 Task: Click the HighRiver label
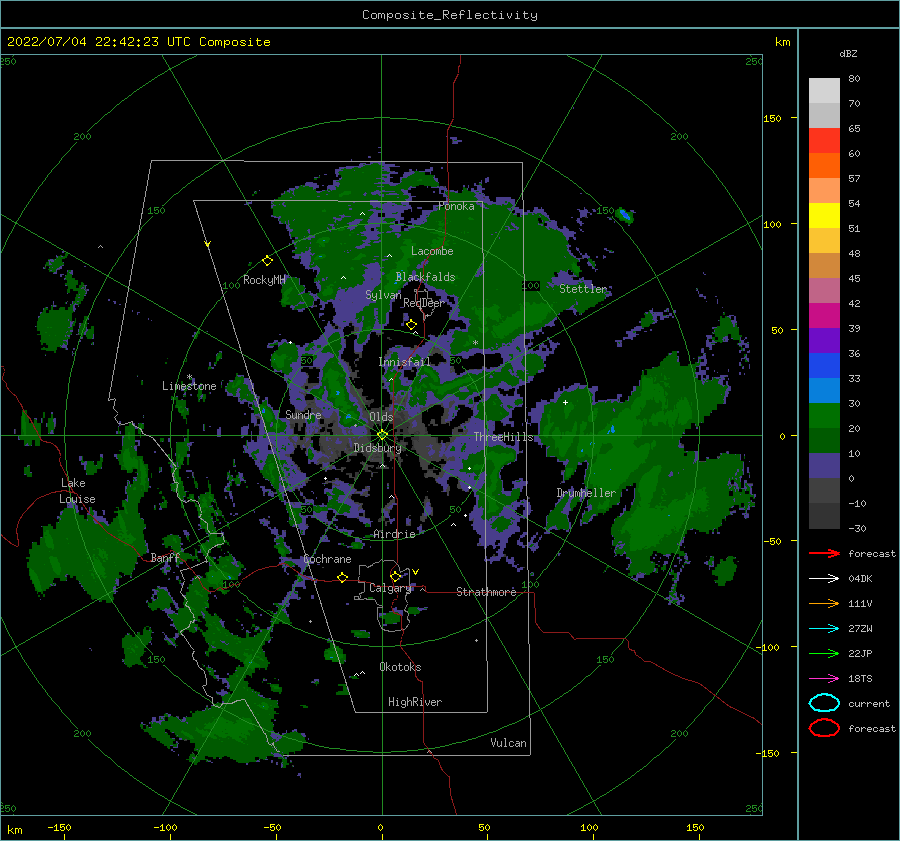[x=415, y=702]
